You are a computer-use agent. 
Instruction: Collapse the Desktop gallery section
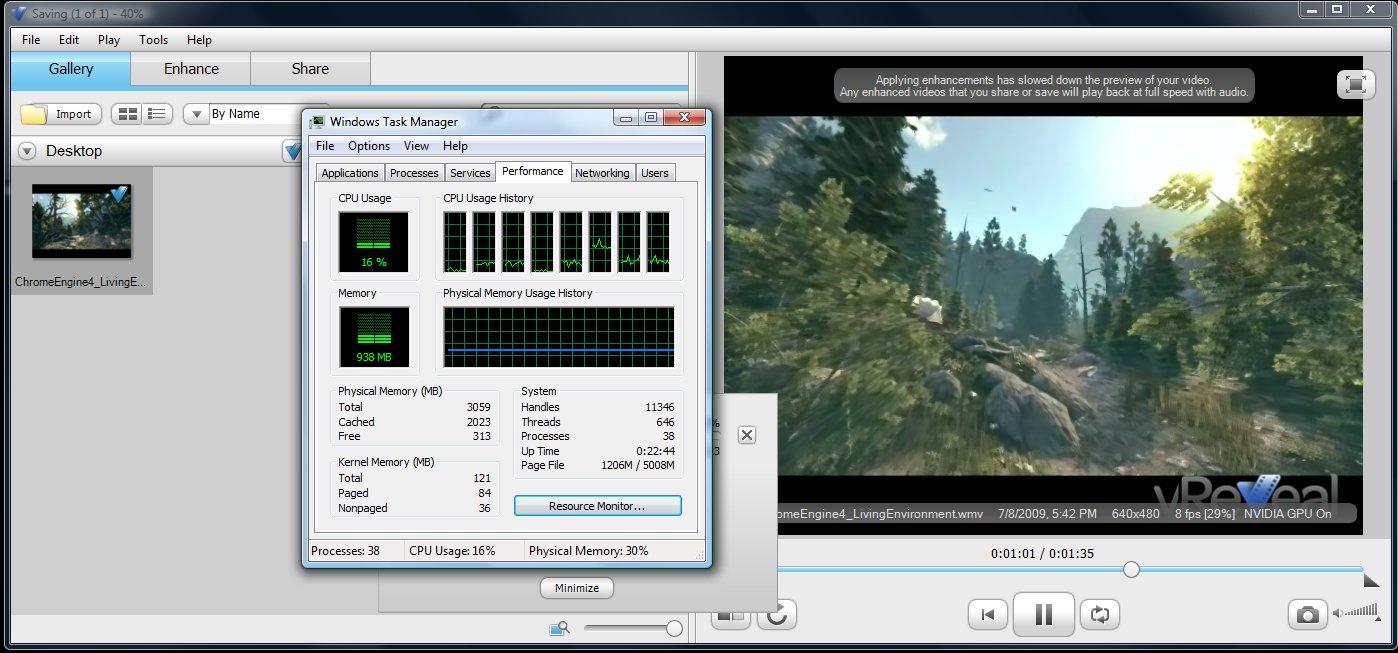tap(27, 151)
